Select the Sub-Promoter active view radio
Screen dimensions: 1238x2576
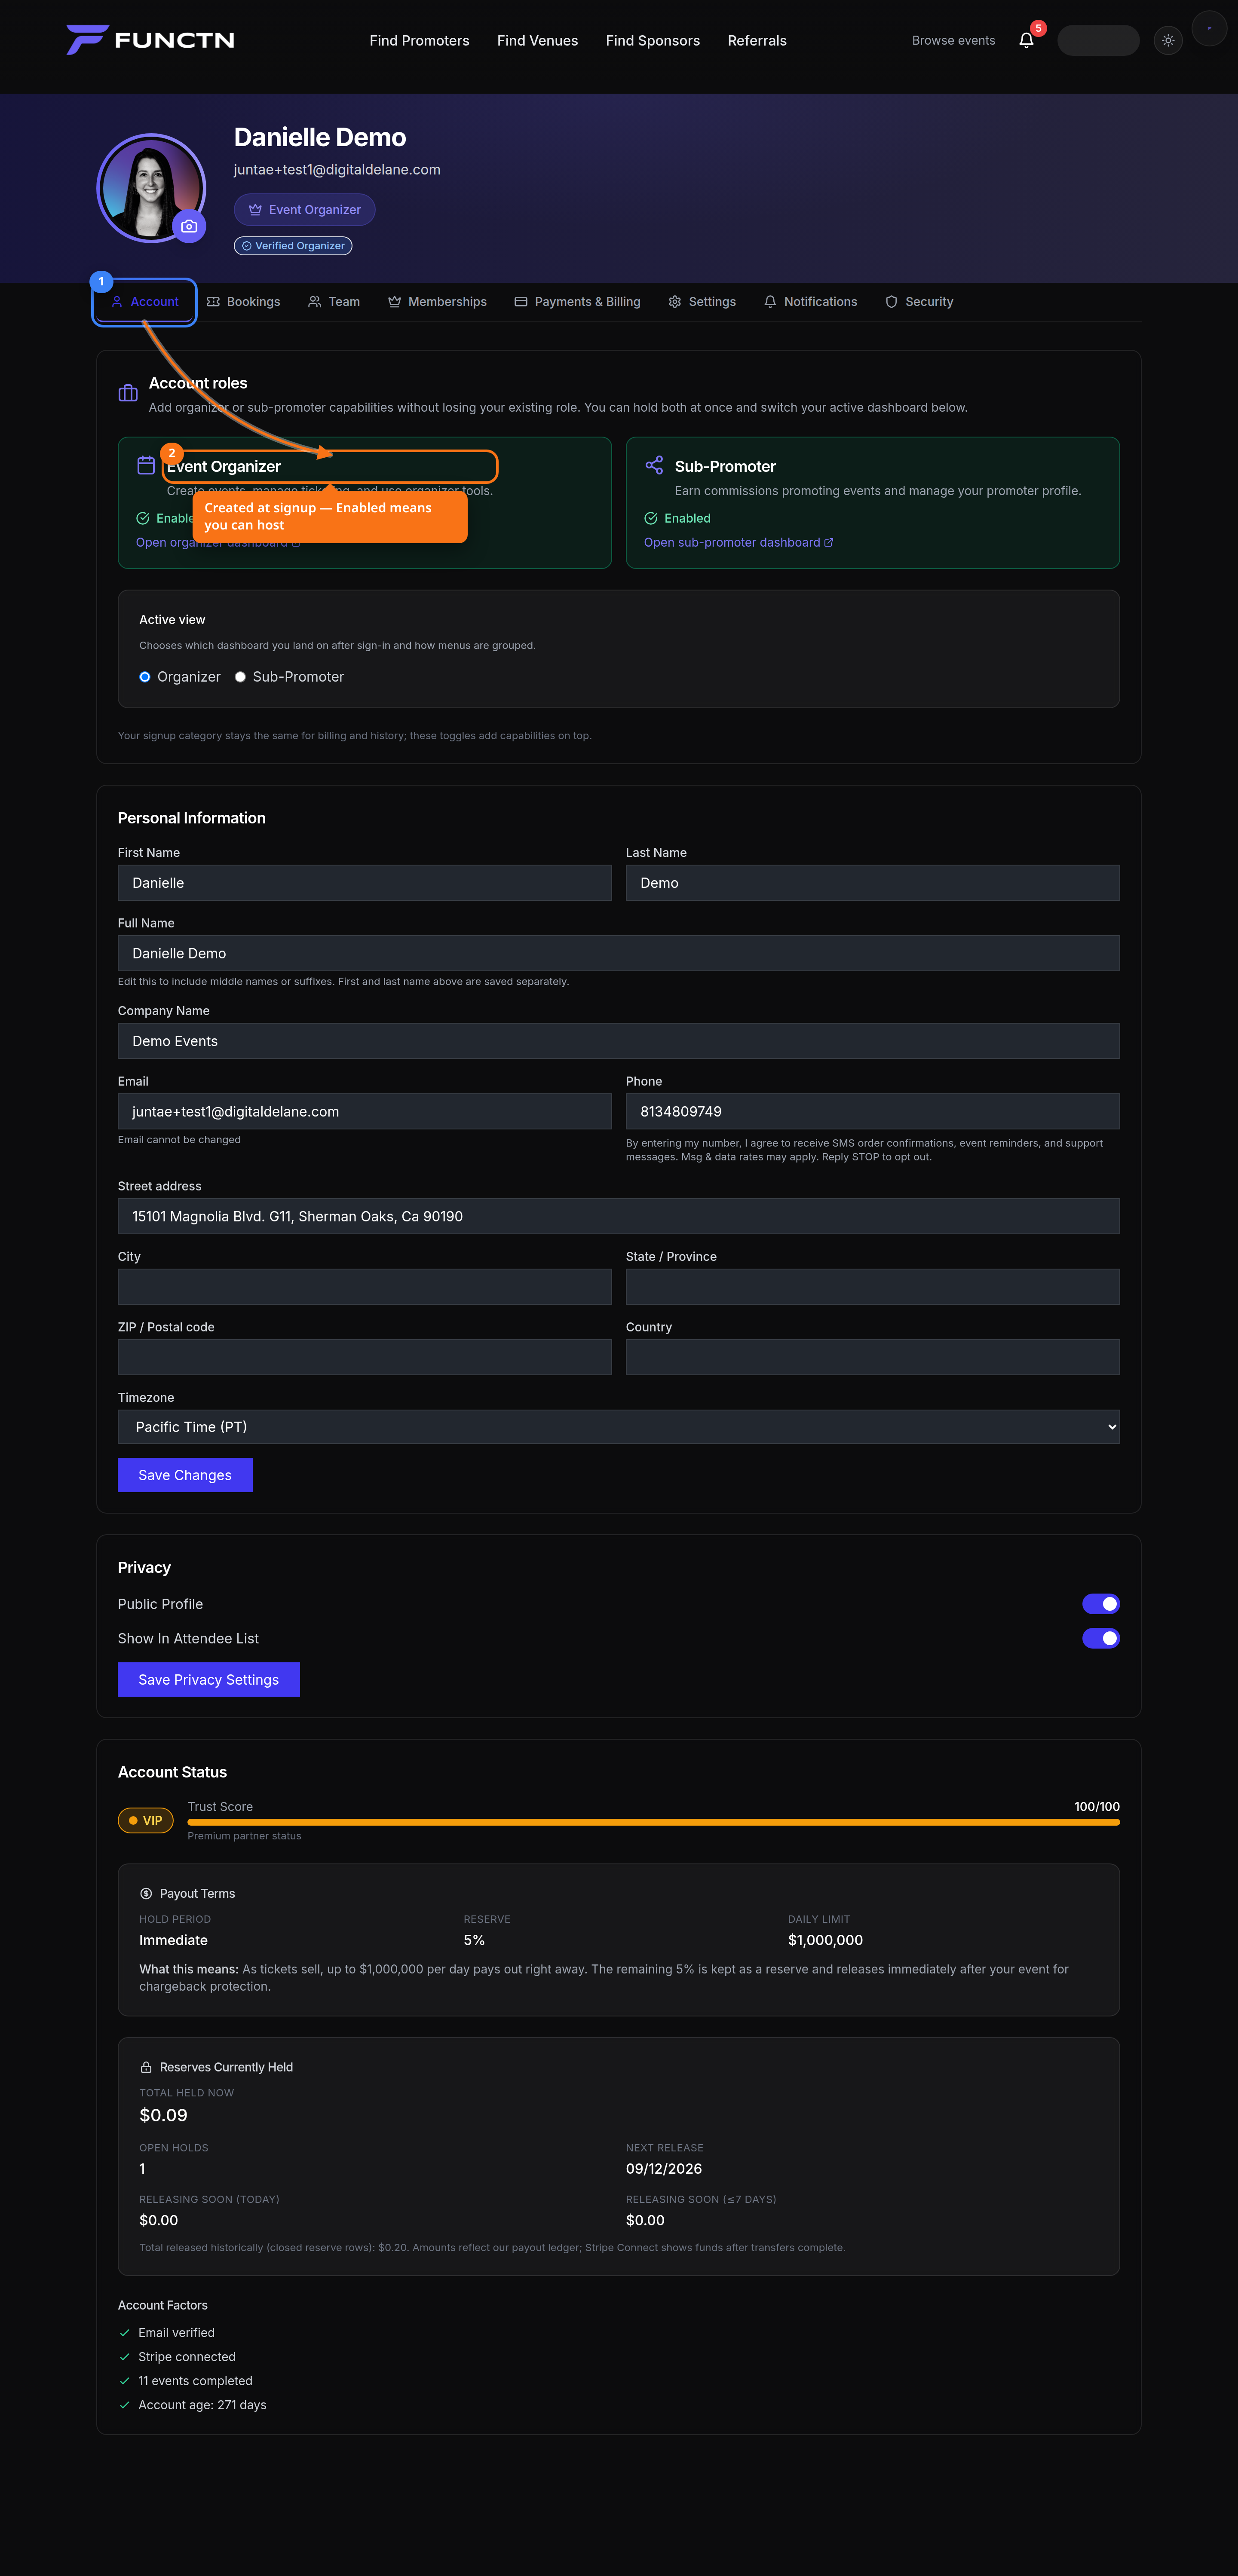240,677
